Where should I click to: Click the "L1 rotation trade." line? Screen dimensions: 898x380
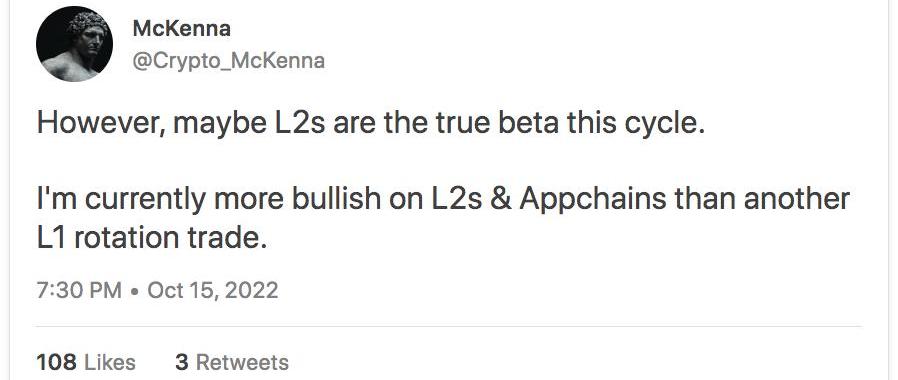point(152,238)
